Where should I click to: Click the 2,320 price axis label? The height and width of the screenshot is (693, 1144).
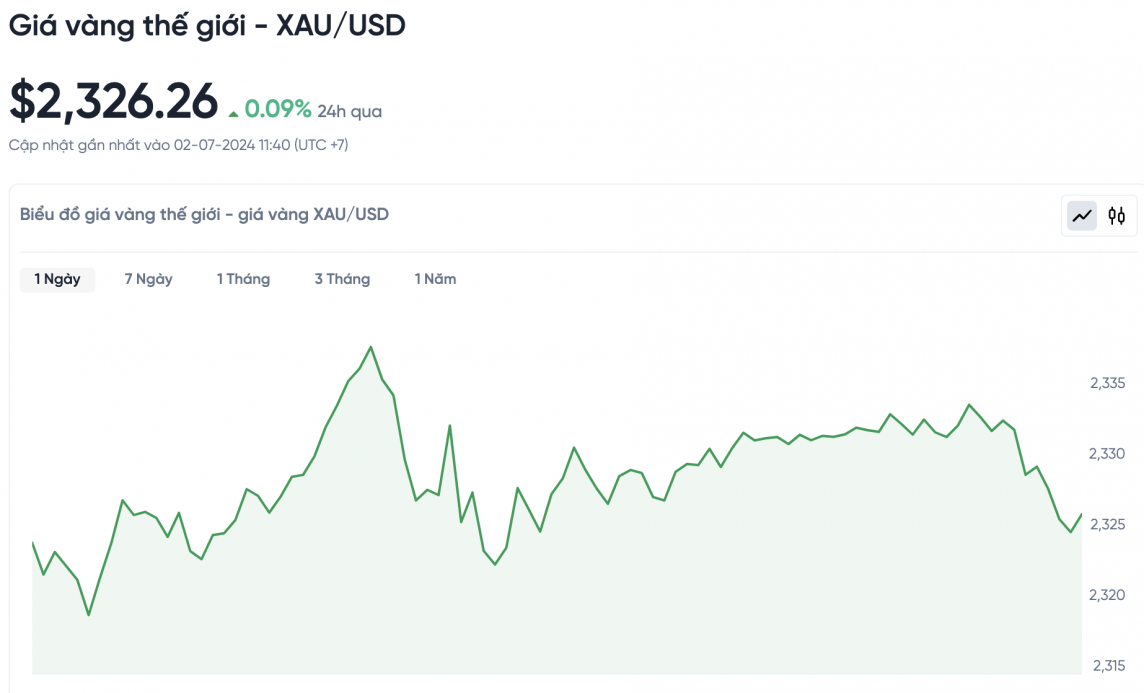point(1107,595)
